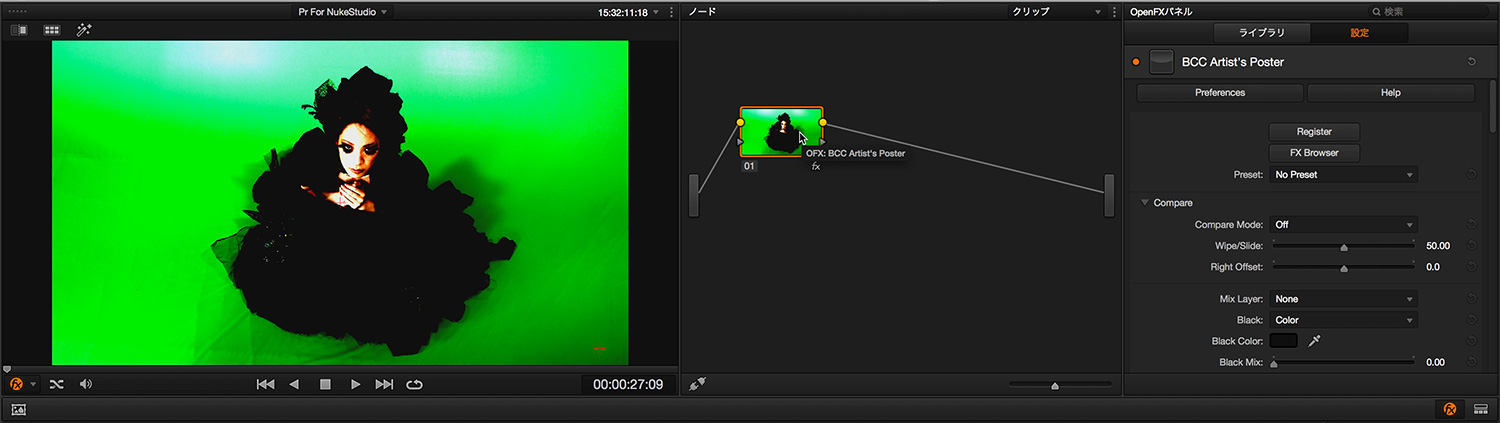Screen dimensions: 1500x423
Task: Toggle loop playback
Action: point(414,384)
